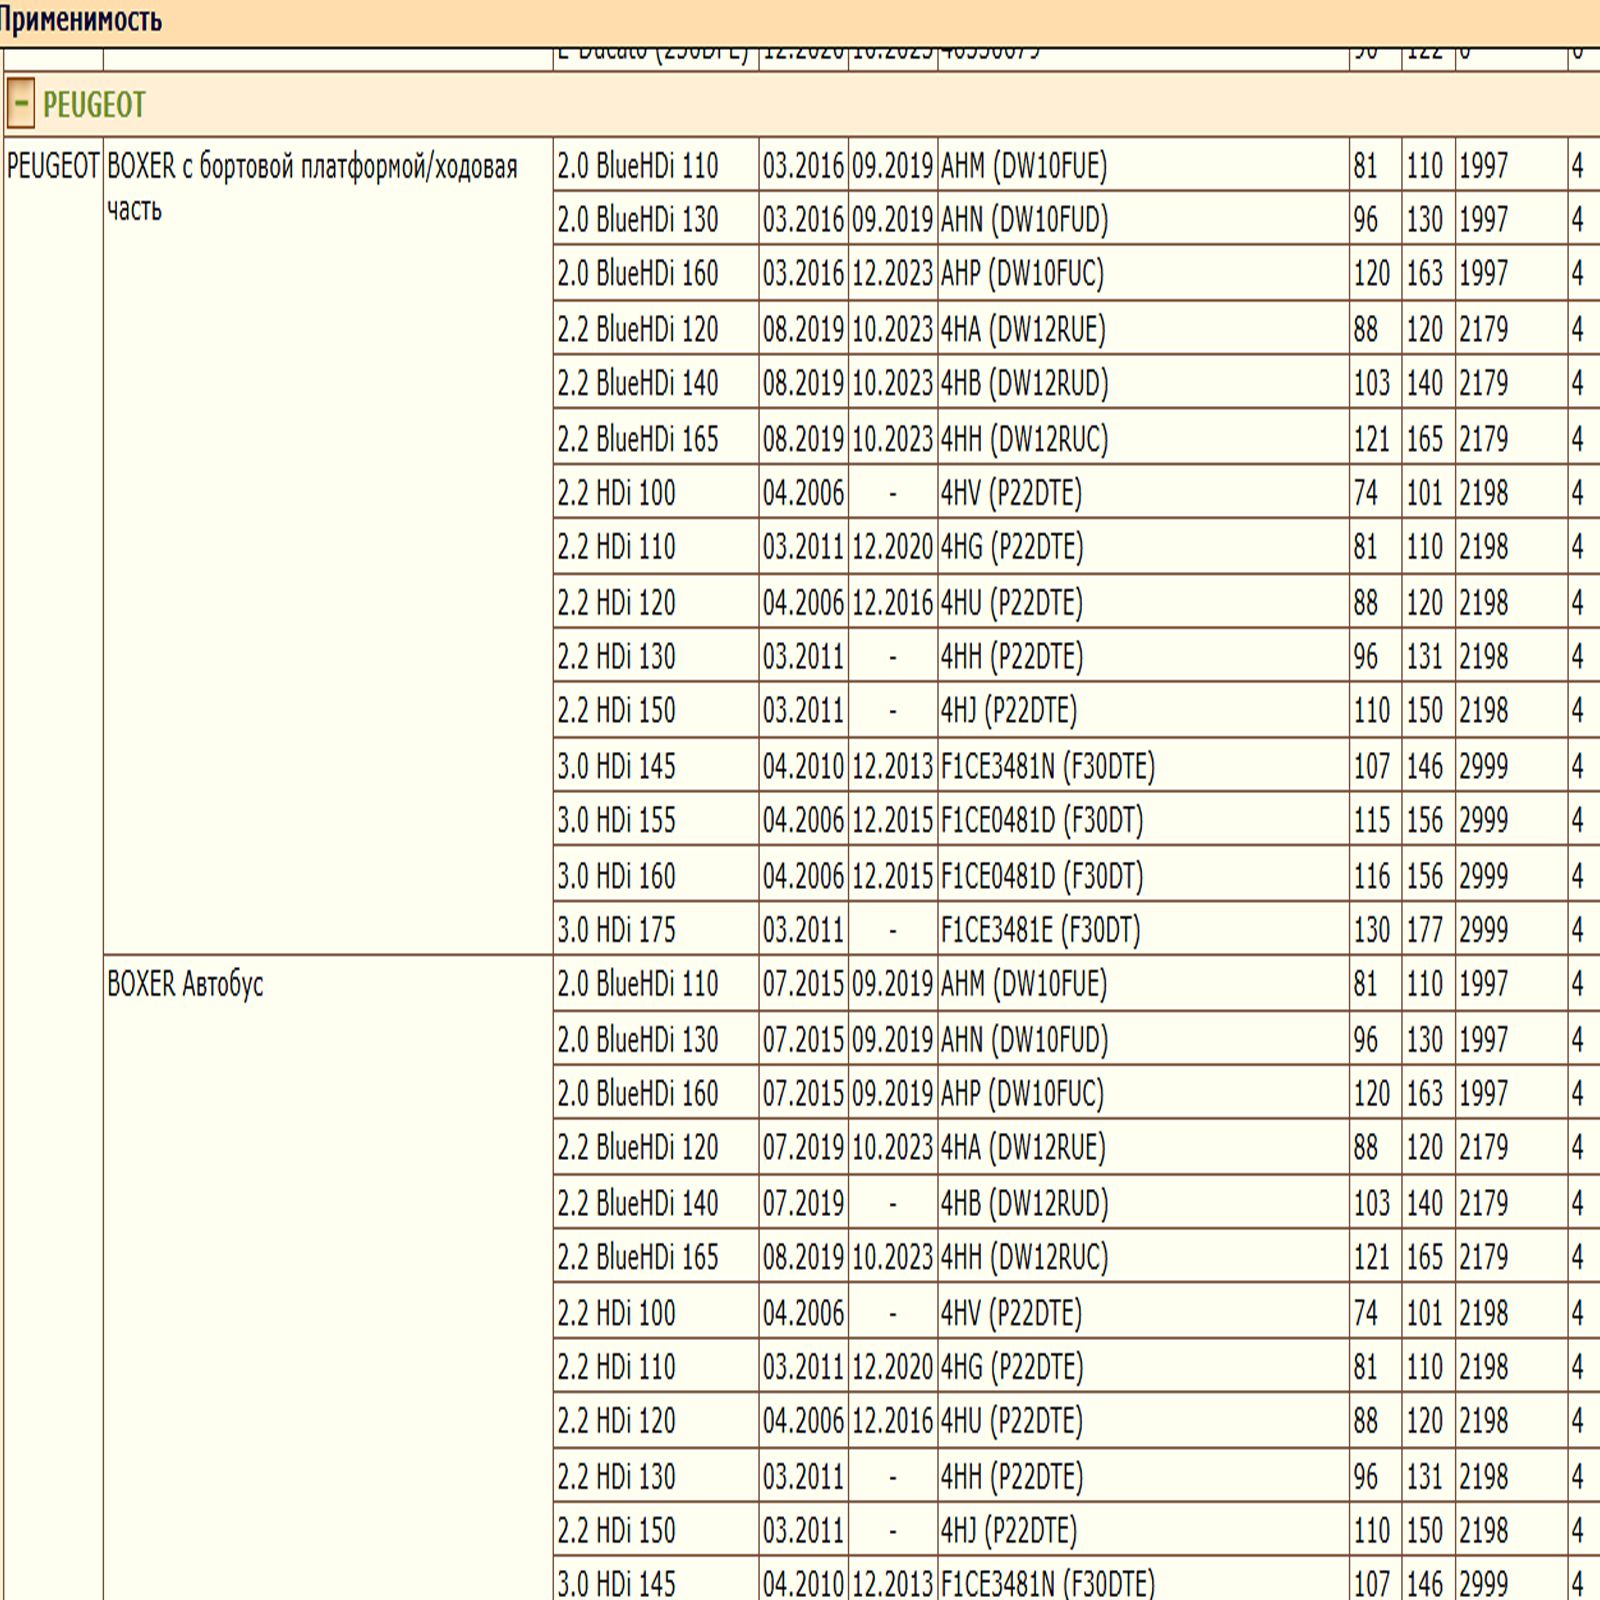Select the PEUGEOT make cell in first column

[53, 166]
